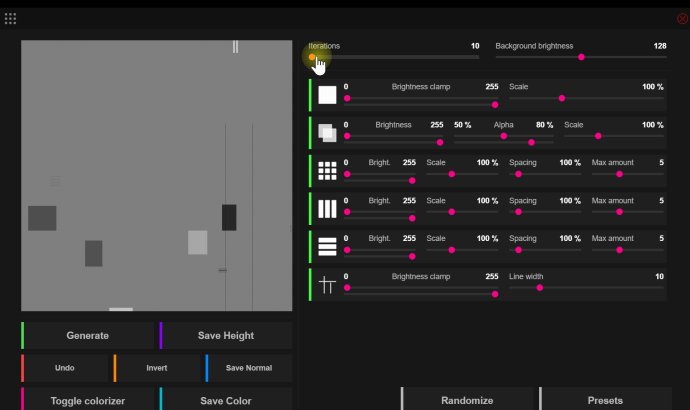This screenshot has width=690, height=410.
Task: Click the generated height map preview
Action: pos(157,175)
